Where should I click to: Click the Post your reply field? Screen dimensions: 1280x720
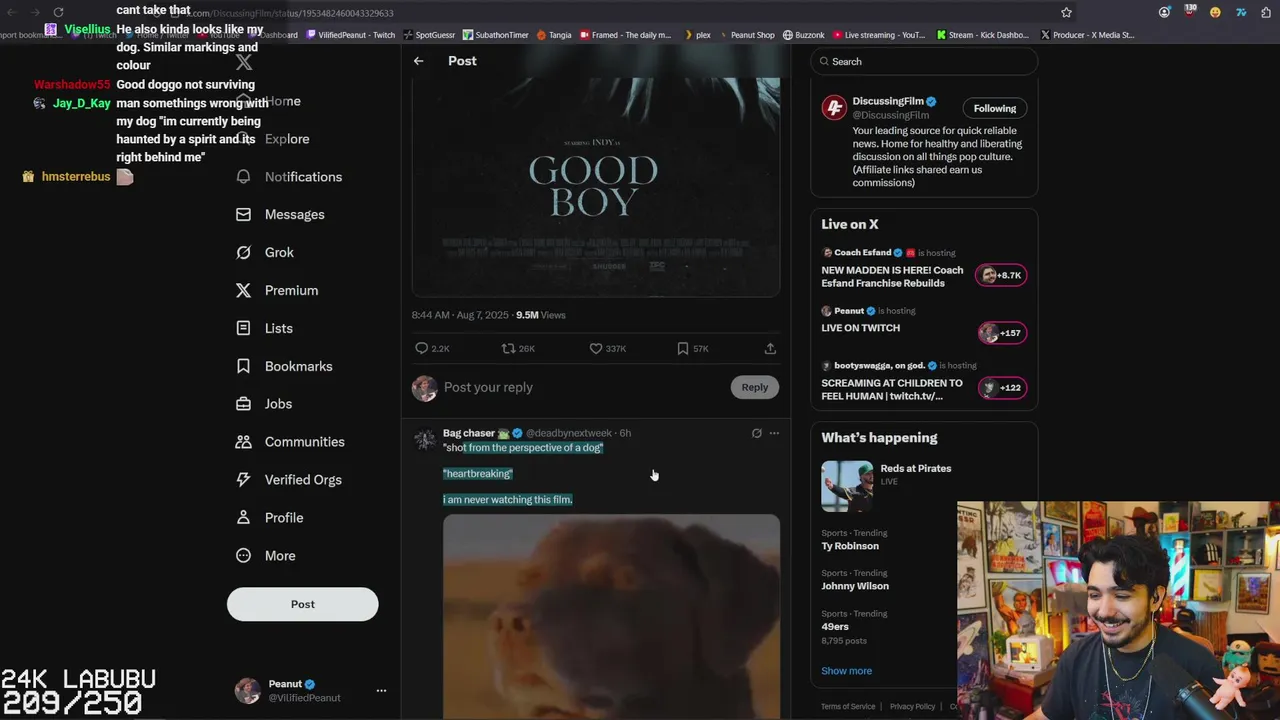[580, 388]
